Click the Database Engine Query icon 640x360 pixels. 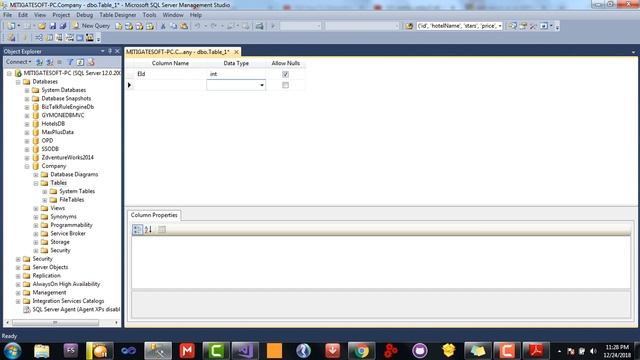point(119,26)
